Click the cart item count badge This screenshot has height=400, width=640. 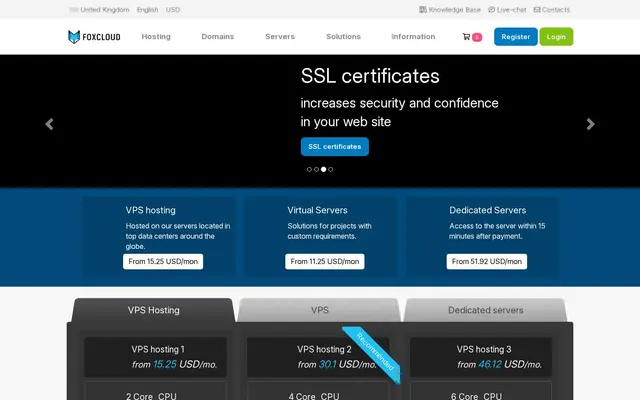point(477,37)
